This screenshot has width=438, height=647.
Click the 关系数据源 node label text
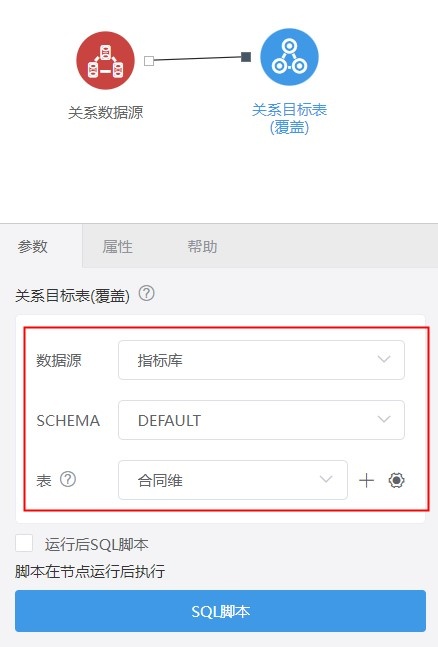click(x=106, y=112)
